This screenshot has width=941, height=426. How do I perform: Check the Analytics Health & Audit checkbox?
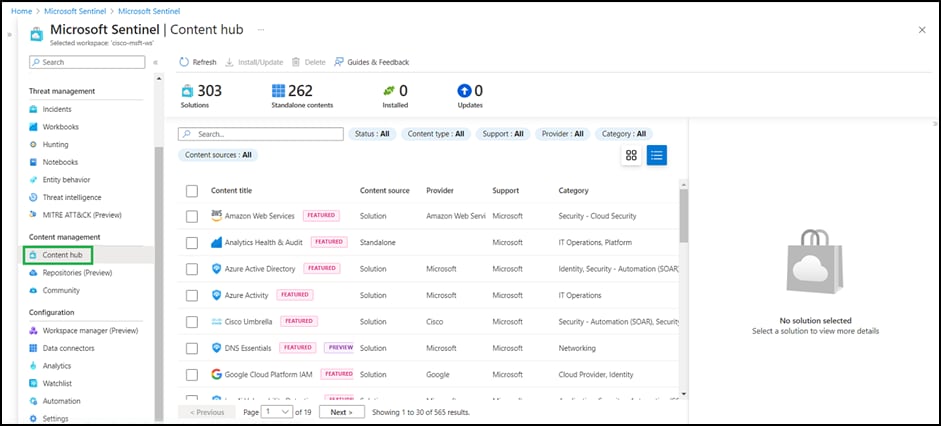pyautogui.click(x=192, y=242)
